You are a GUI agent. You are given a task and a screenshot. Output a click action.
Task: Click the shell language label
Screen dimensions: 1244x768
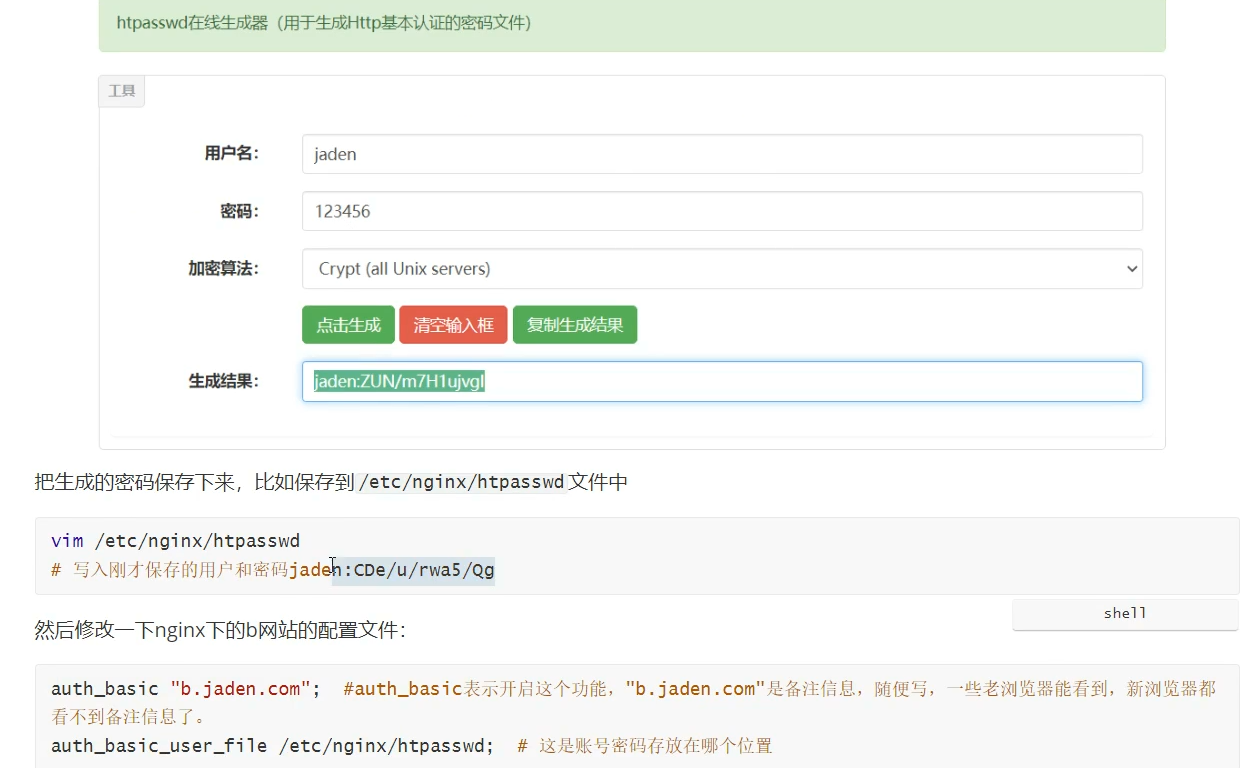(1124, 613)
